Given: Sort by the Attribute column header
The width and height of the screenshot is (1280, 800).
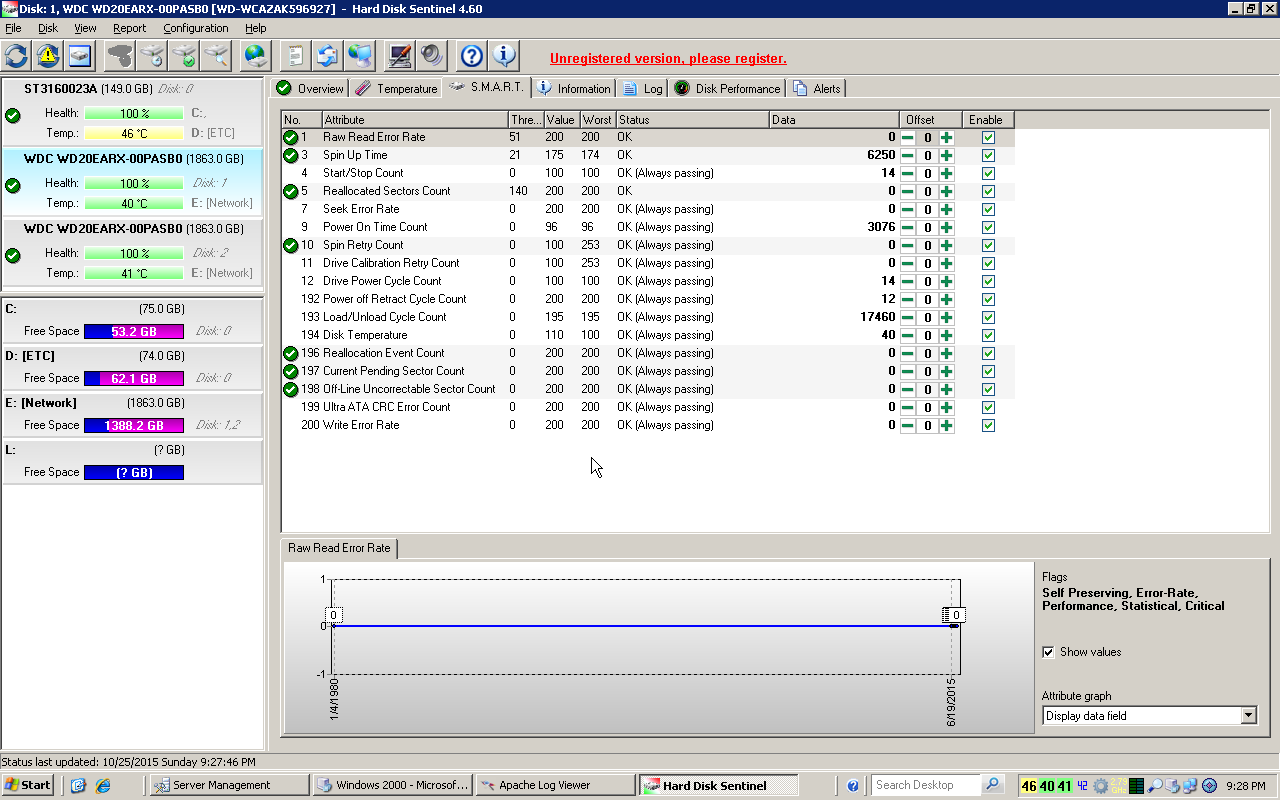Looking at the screenshot, I should click(x=414, y=119).
